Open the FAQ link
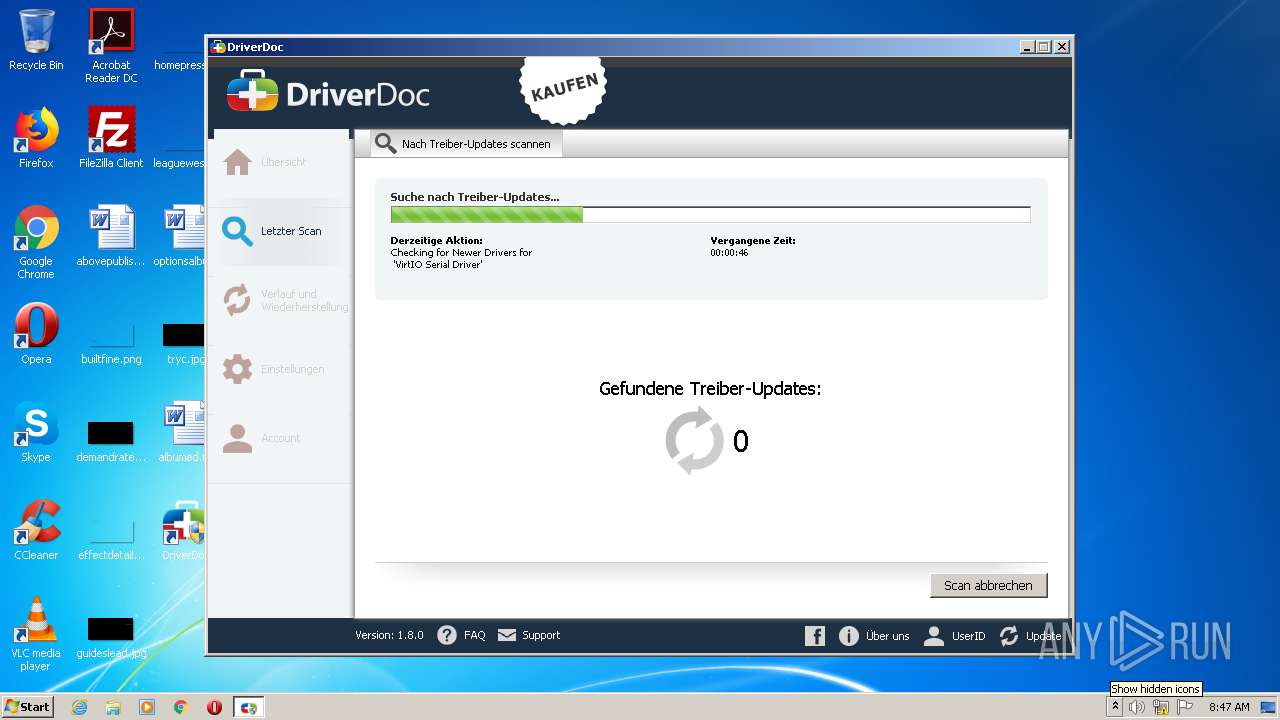 pyautogui.click(x=474, y=635)
